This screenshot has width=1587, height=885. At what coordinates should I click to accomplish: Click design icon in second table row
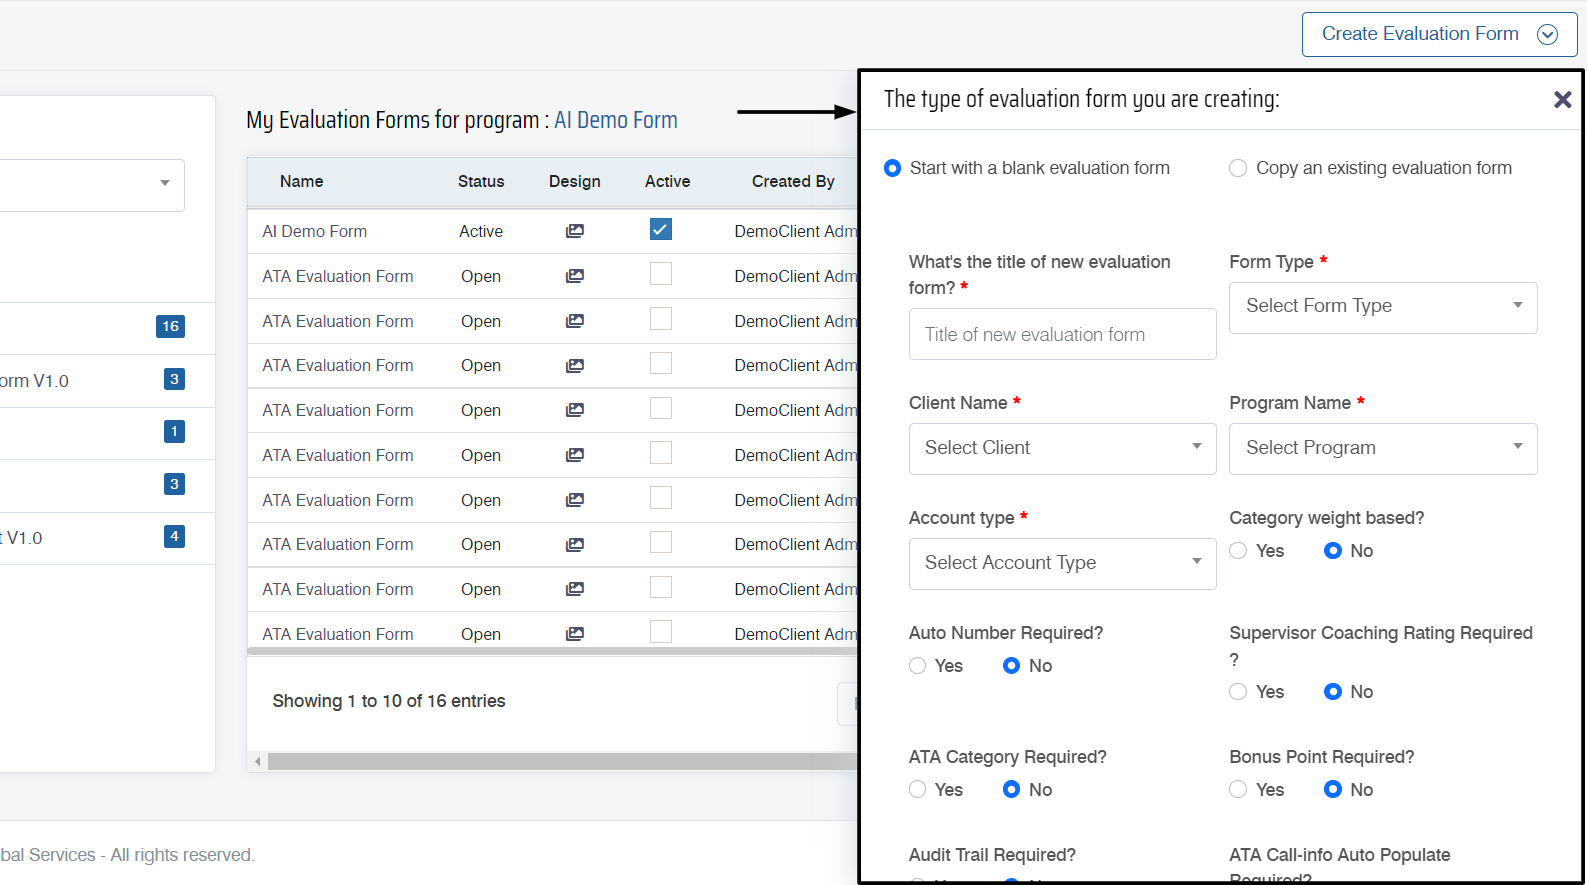(574, 276)
